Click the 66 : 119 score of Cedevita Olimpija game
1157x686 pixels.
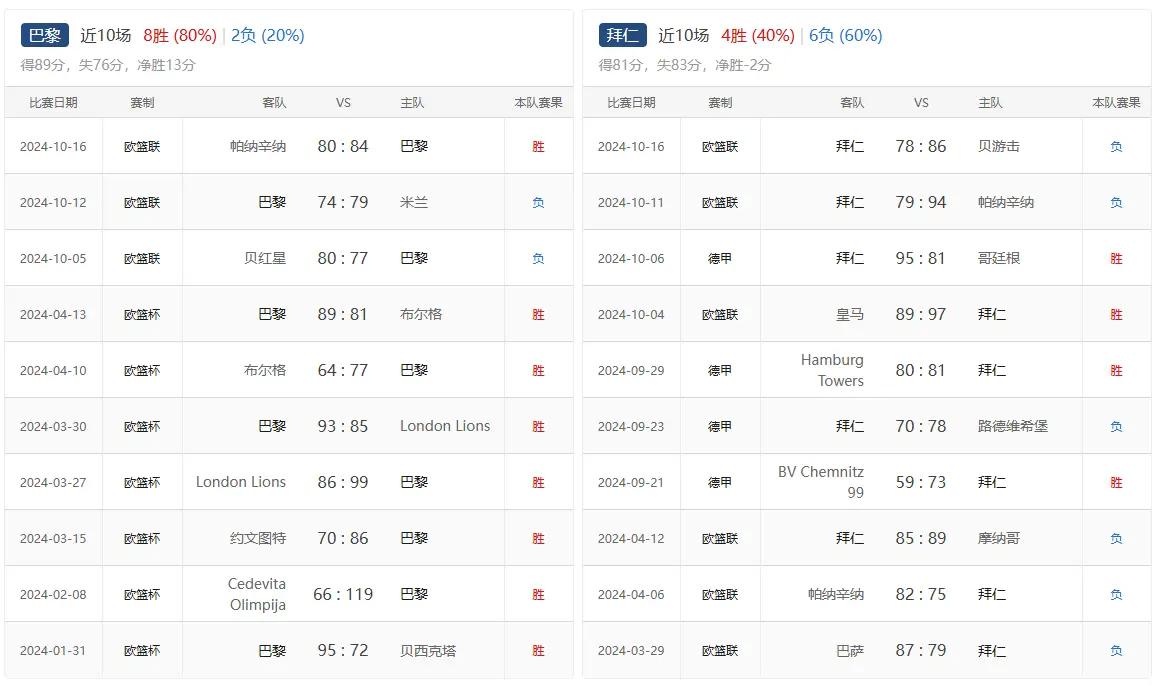tap(343, 595)
